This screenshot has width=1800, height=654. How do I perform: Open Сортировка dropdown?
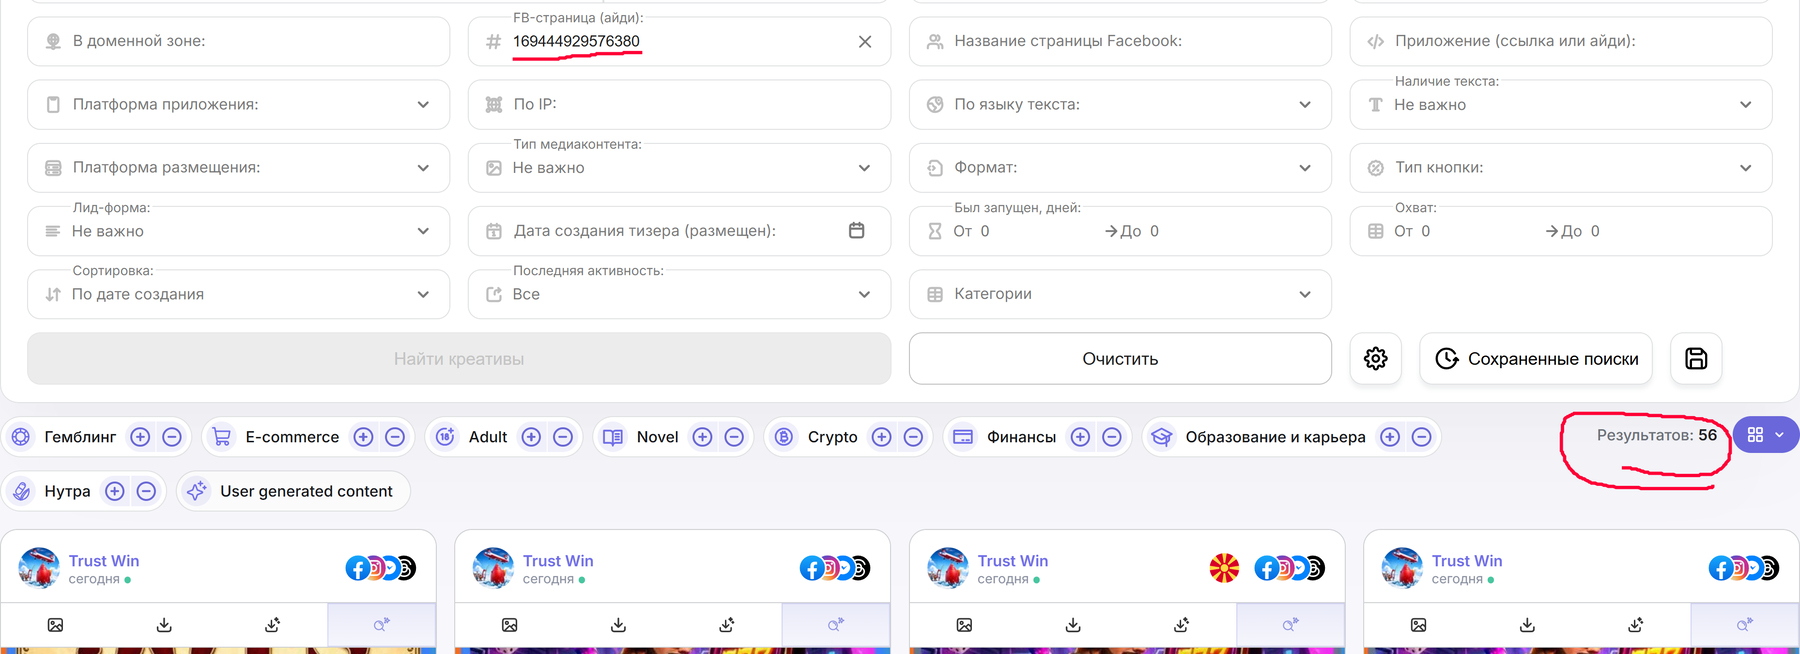(x=238, y=294)
